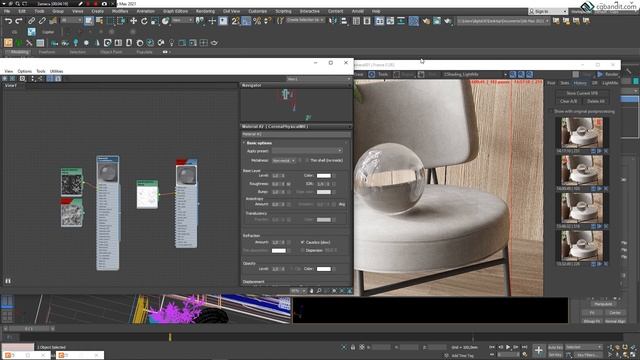640x360 pixels.
Task: Click the Delete All button
Action: click(596, 101)
